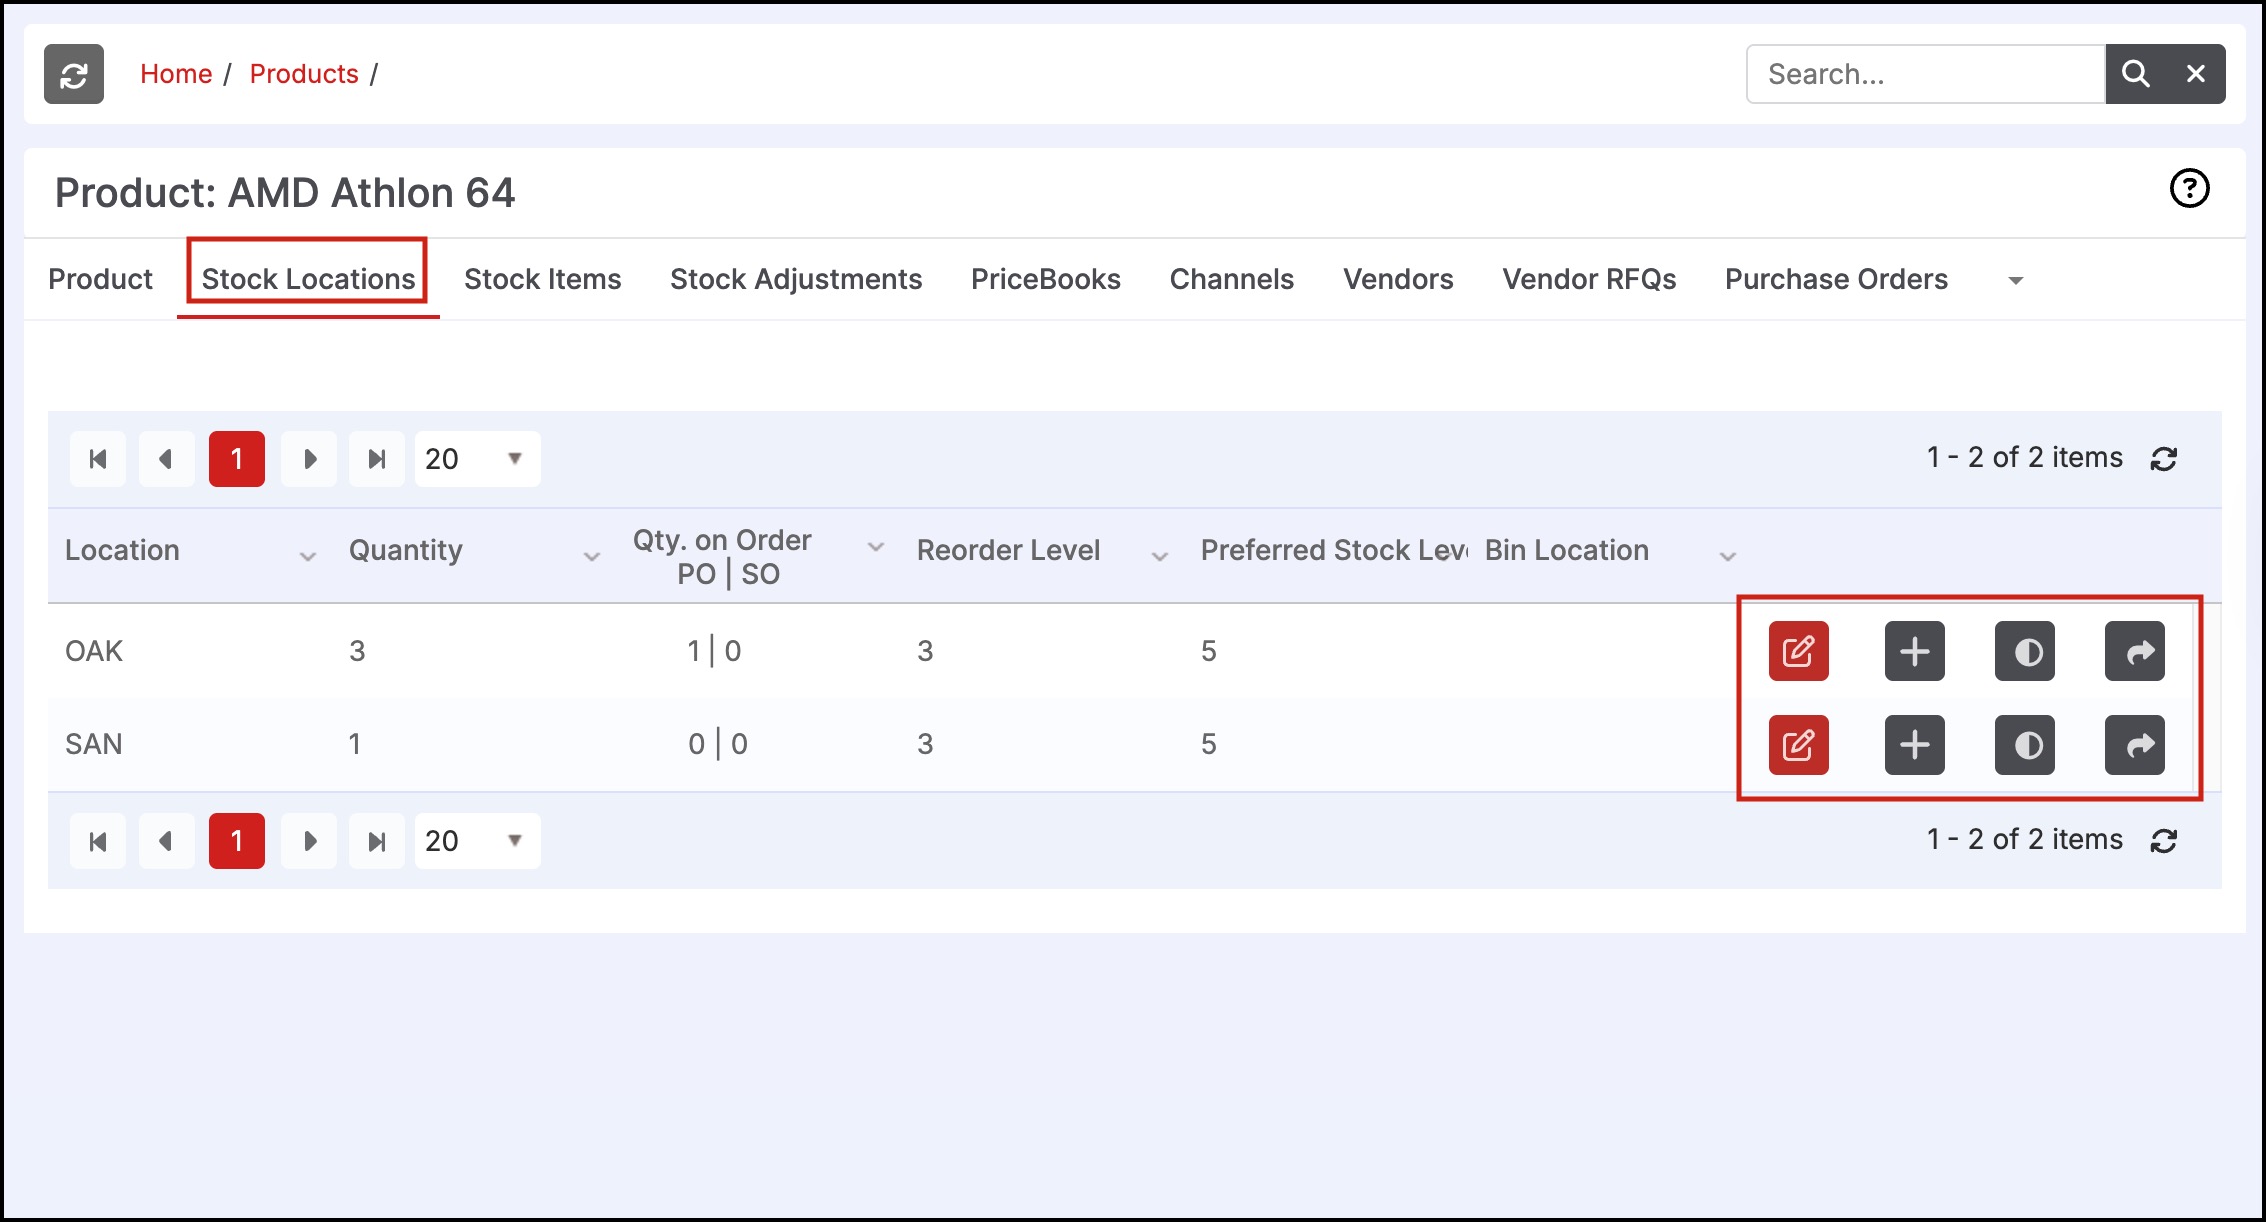Refresh the grid using top pager icon
Screen dimensions: 2266x1222
(x=2164, y=459)
